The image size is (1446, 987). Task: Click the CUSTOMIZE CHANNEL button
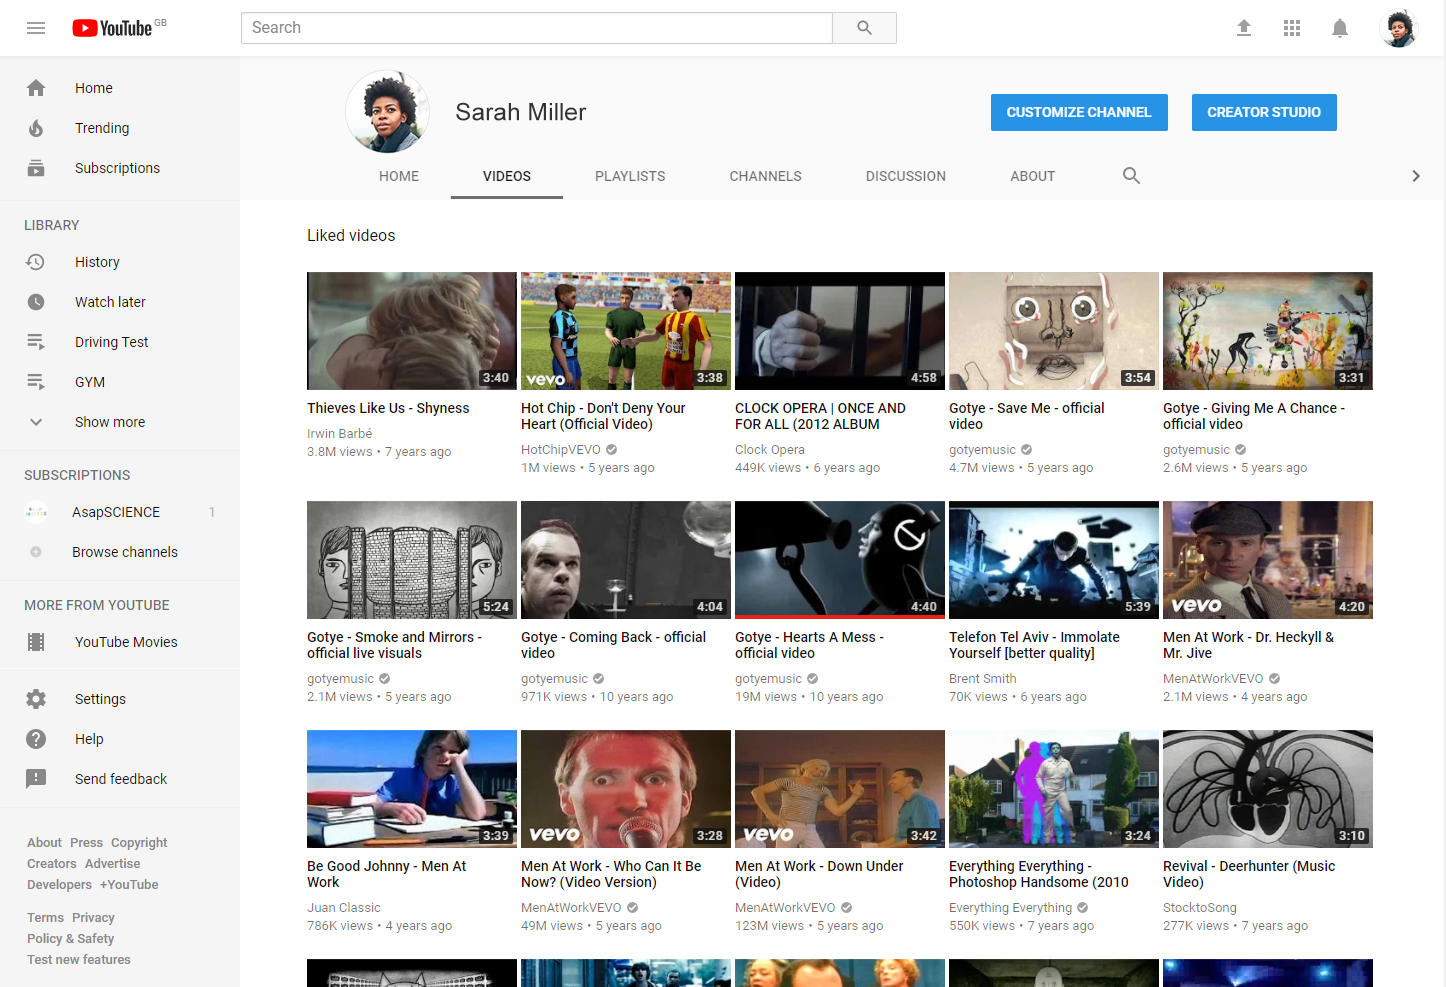(1079, 112)
